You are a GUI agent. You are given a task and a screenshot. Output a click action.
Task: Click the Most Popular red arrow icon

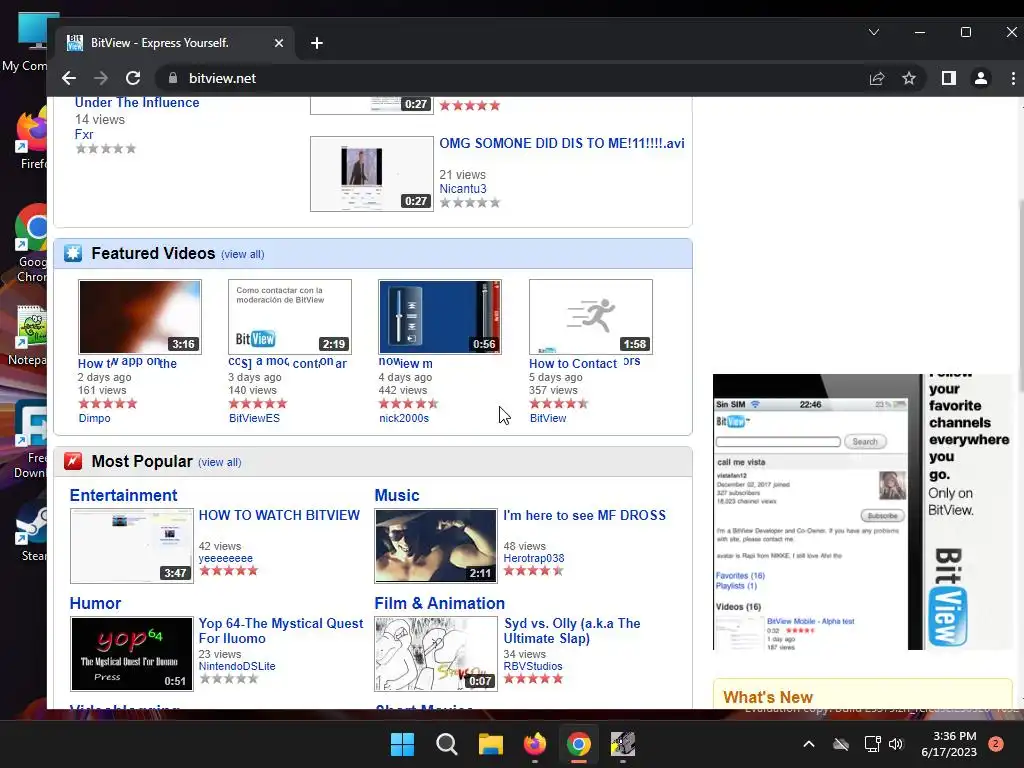(x=73, y=462)
